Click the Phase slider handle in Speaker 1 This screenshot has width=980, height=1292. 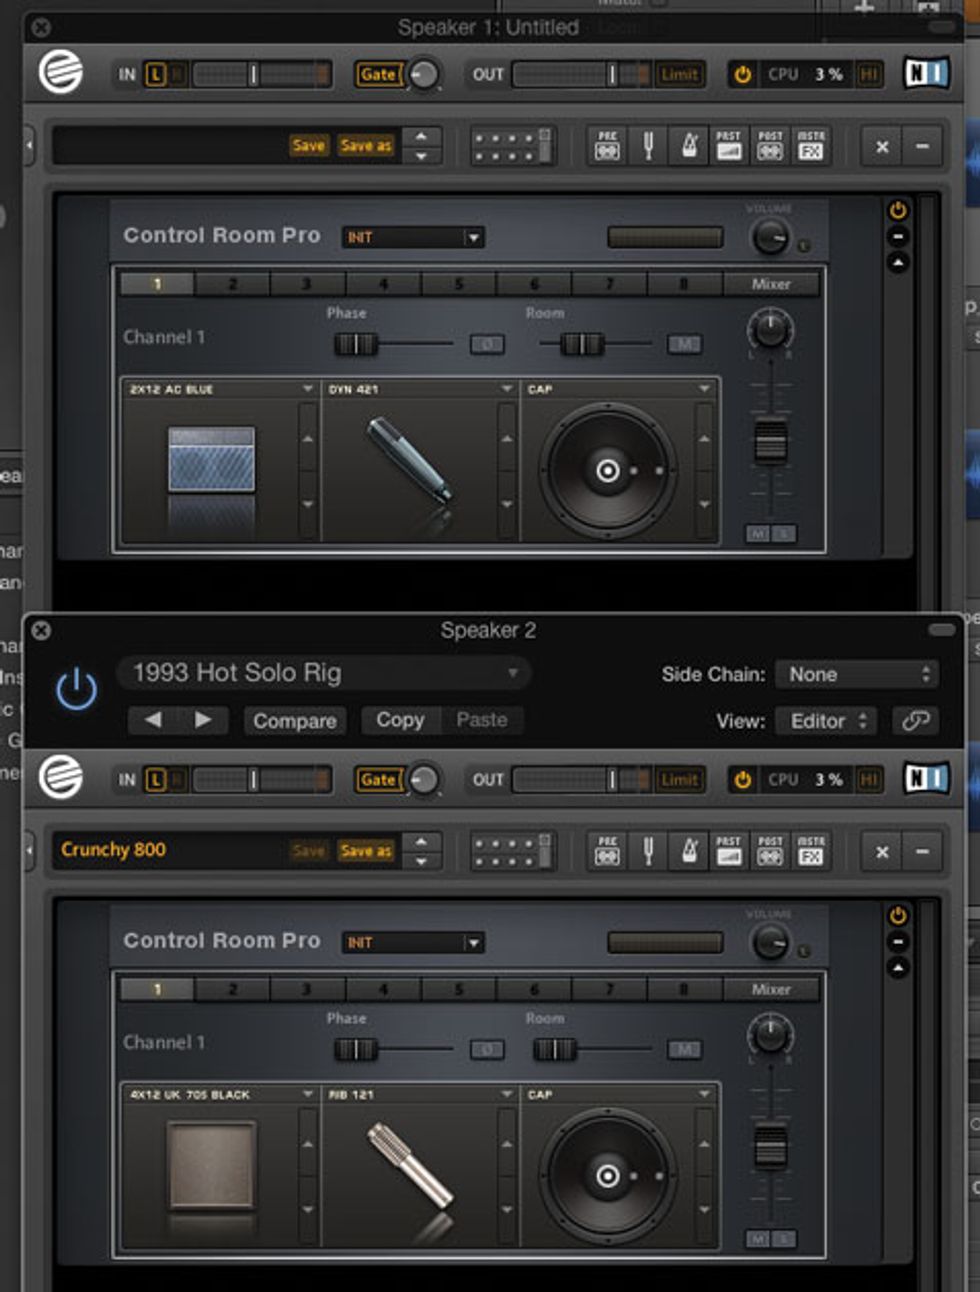(355, 344)
